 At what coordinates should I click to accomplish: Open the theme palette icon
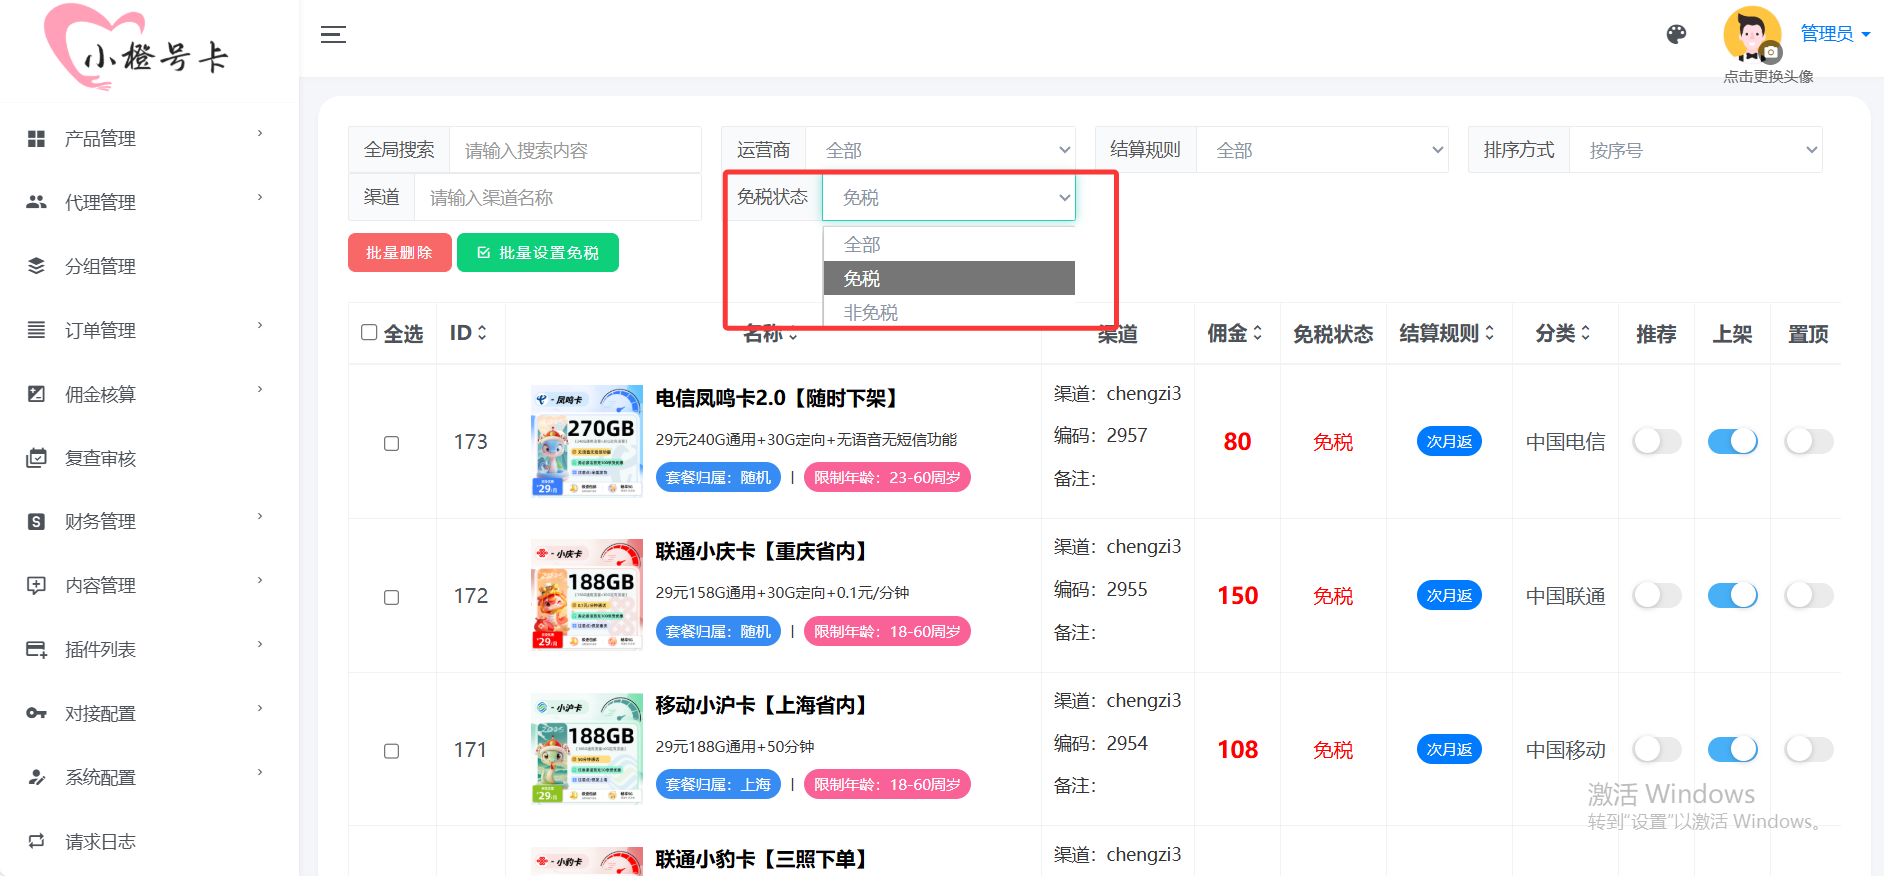pos(1677,34)
